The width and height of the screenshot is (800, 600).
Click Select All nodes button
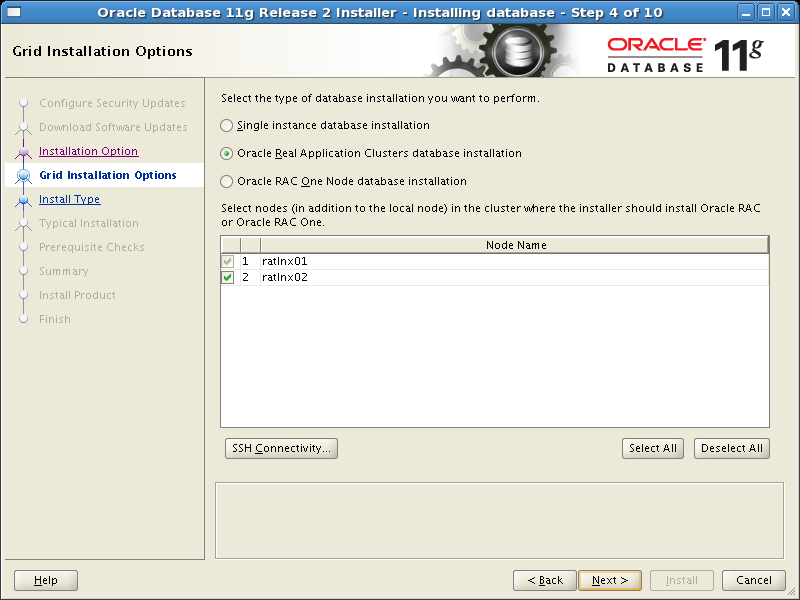point(653,448)
